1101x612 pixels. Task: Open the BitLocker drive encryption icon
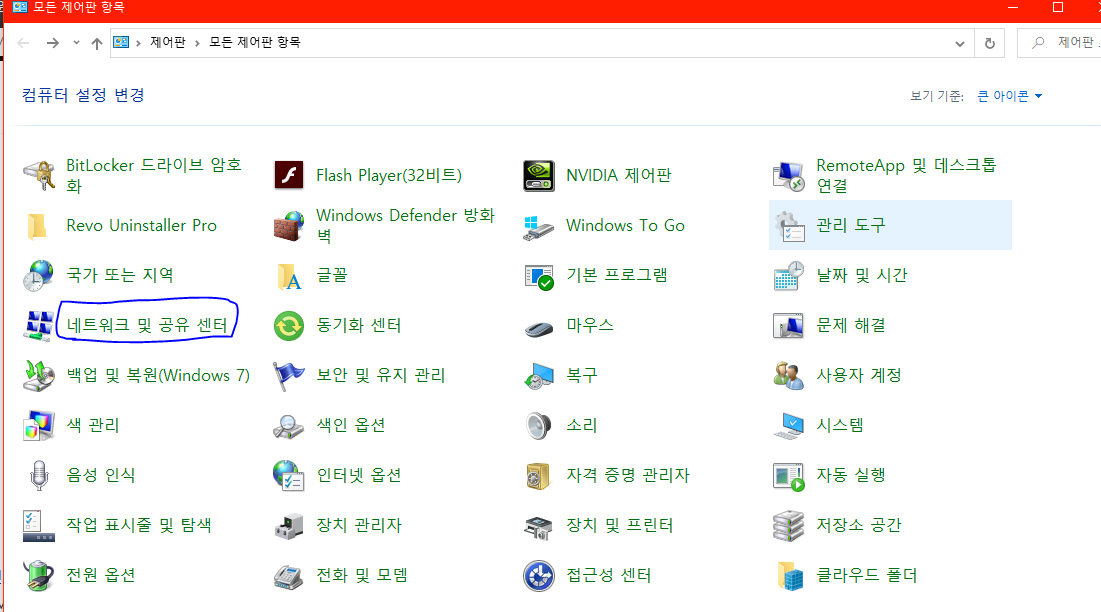click(x=39, y=175)
